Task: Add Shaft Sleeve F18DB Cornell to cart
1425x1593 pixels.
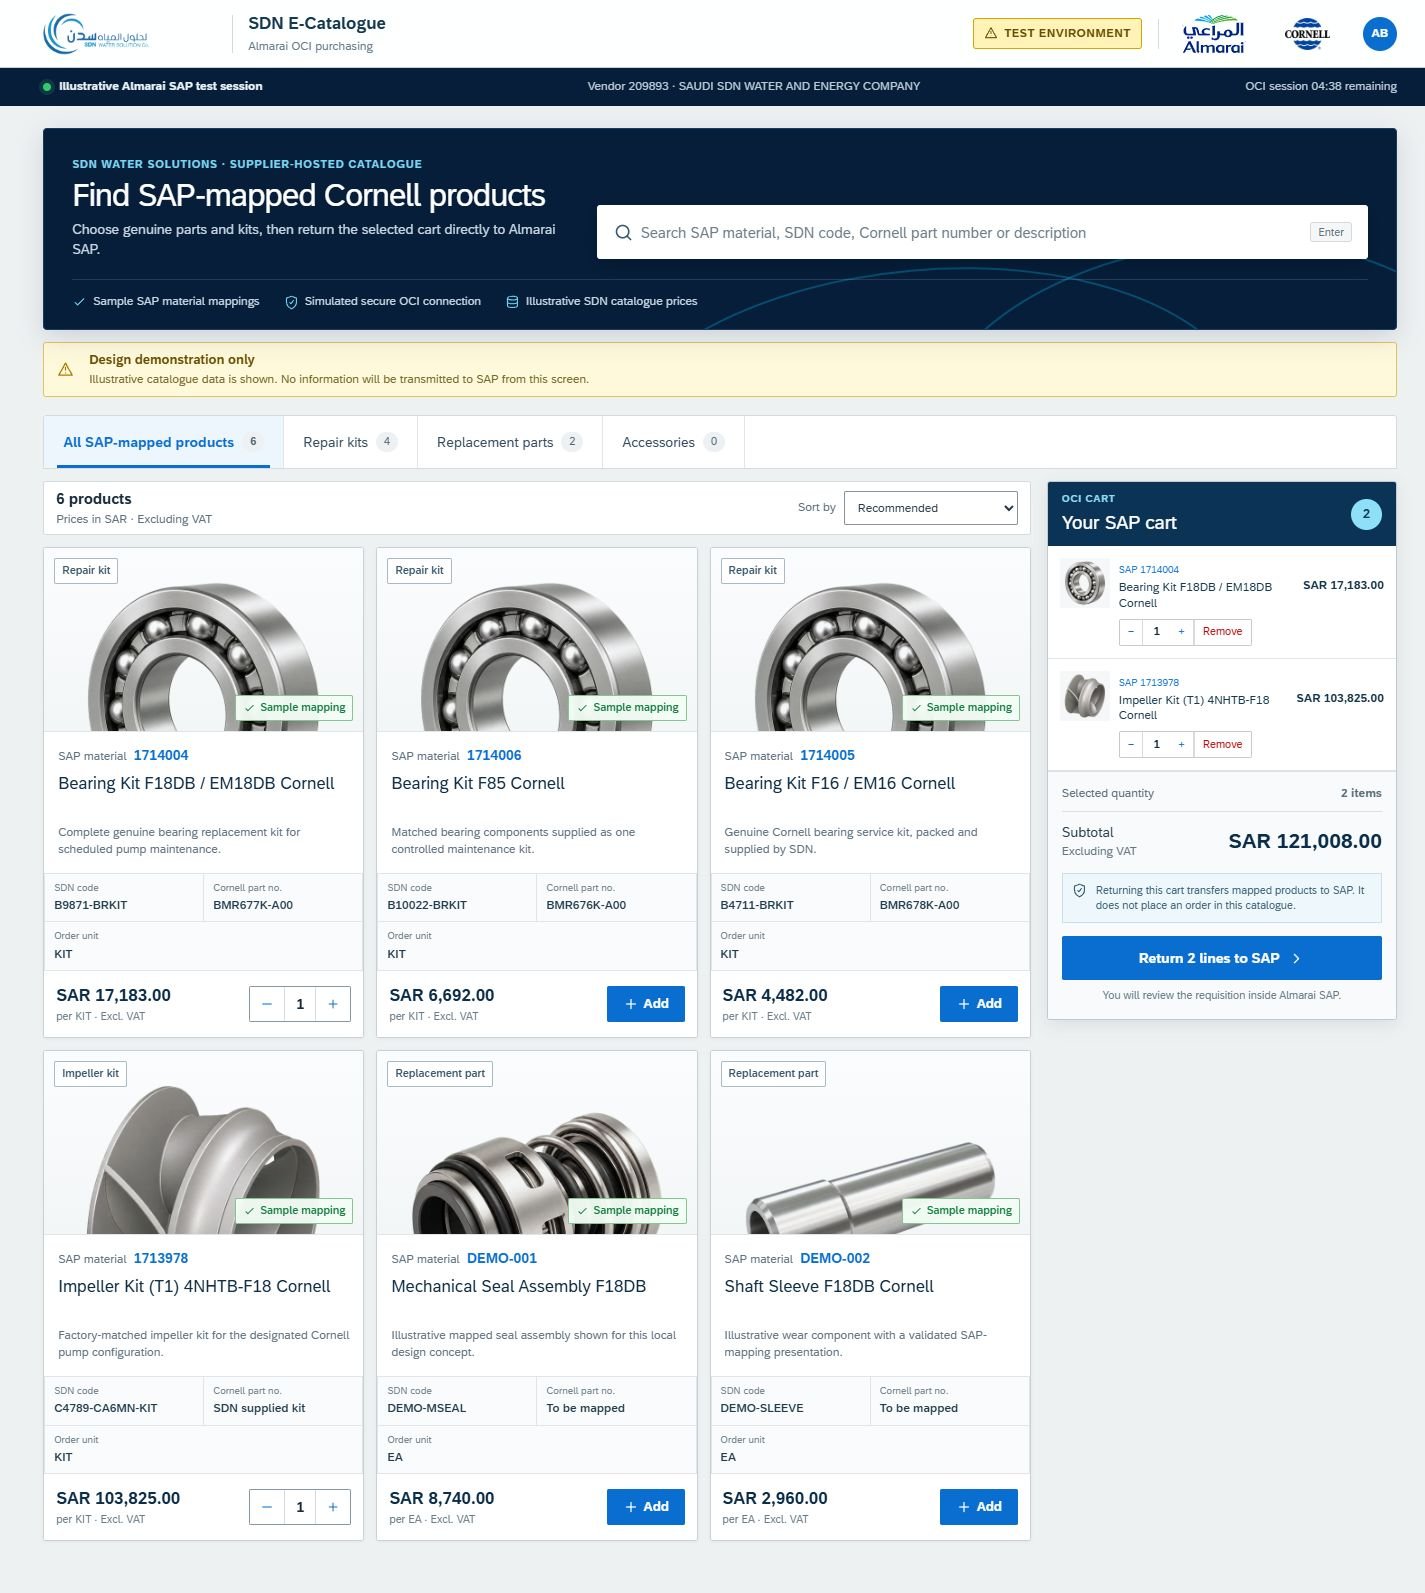Action: (x=979, y=1507)
